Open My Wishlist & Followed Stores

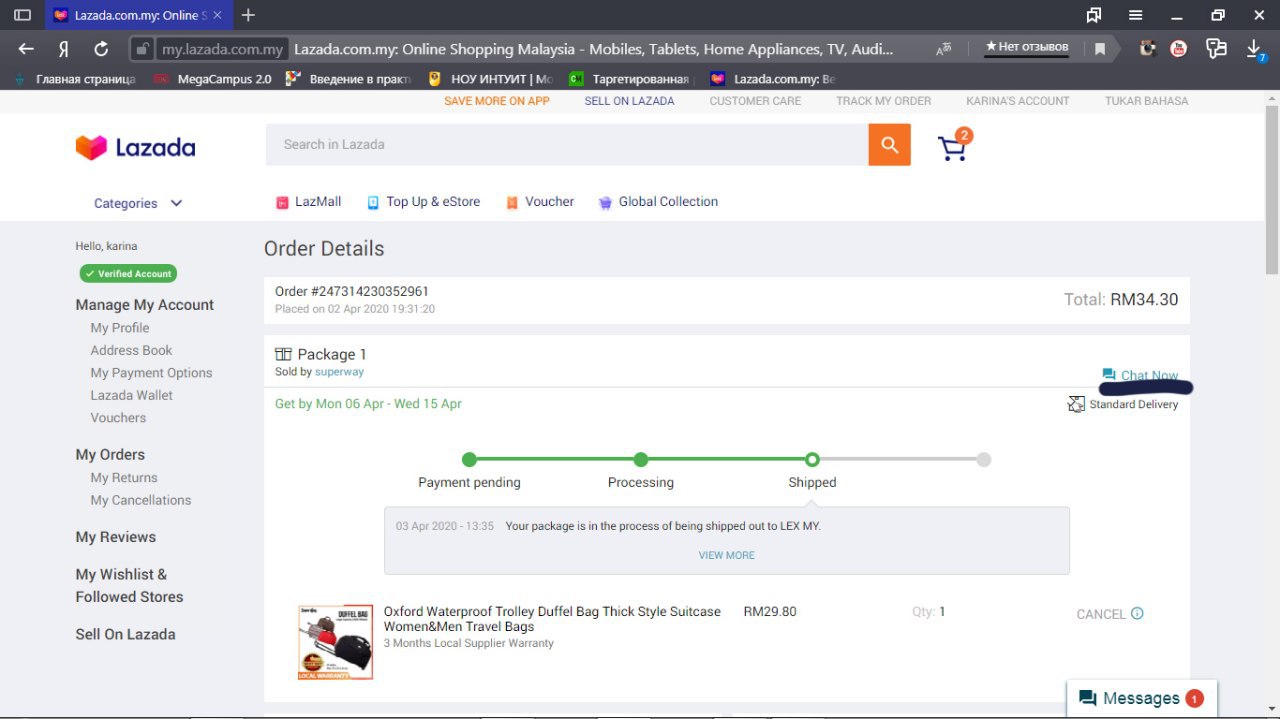click(x=129, y=585)
